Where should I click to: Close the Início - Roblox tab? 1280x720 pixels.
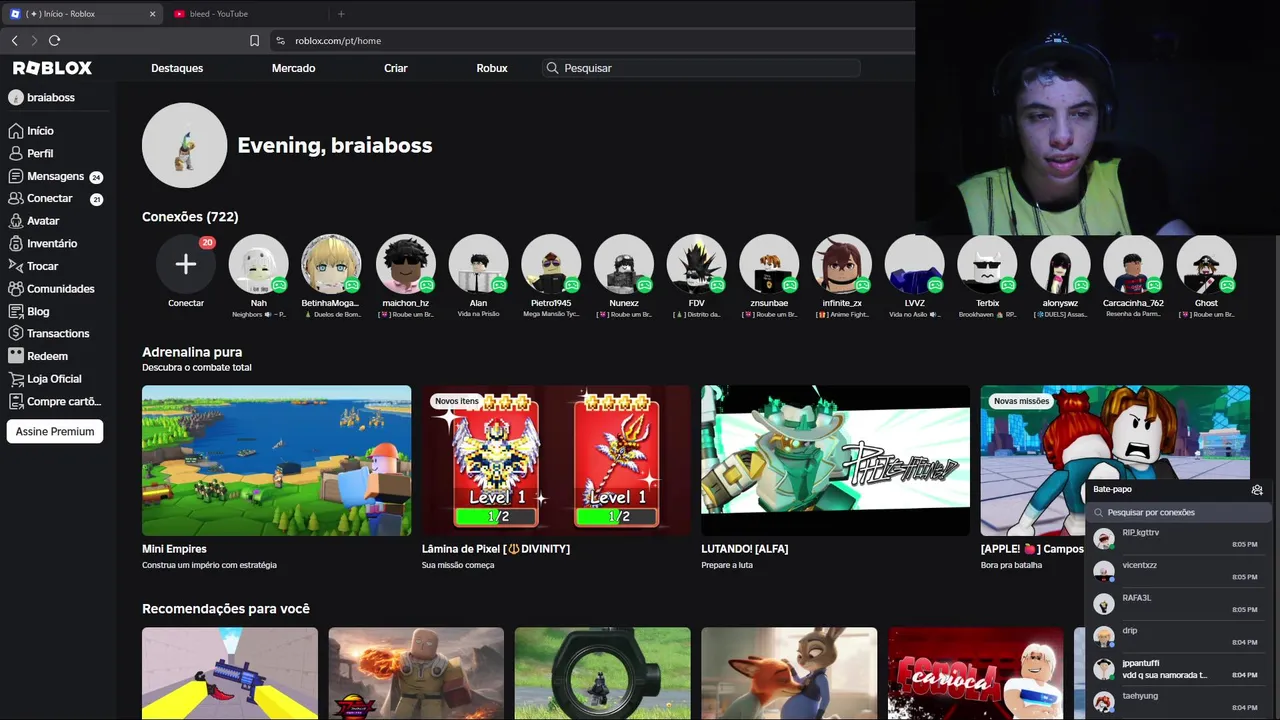(x=152, y=14)
